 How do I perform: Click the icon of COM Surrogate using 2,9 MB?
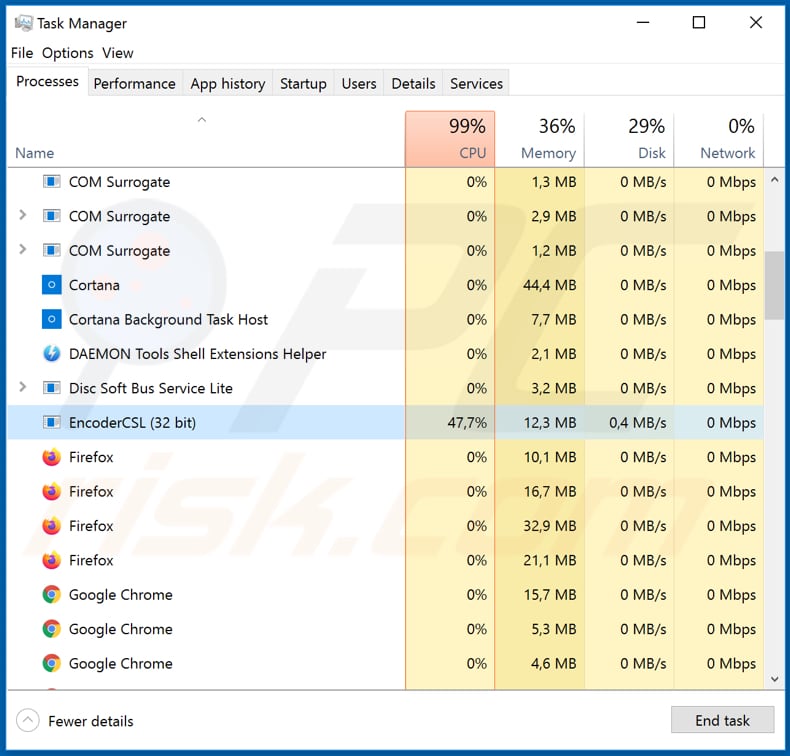[x=51, y=216]
